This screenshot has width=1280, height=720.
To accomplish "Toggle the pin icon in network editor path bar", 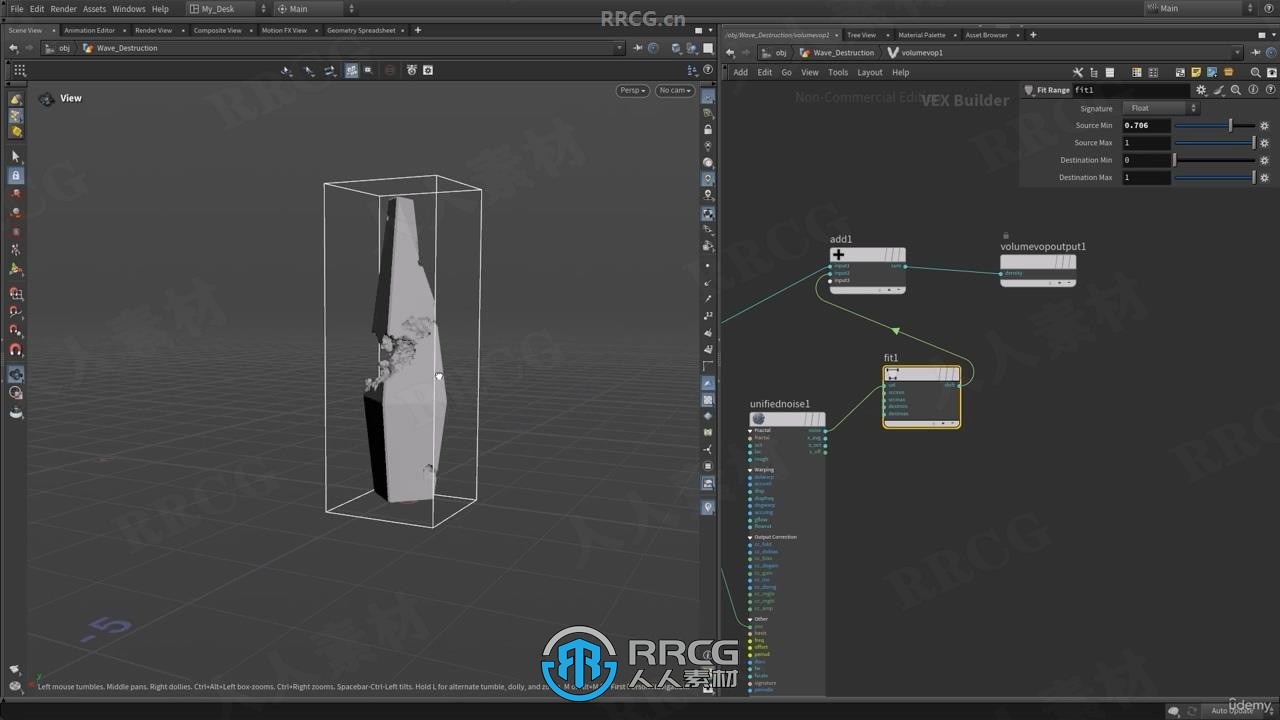I will point(1255,52).
